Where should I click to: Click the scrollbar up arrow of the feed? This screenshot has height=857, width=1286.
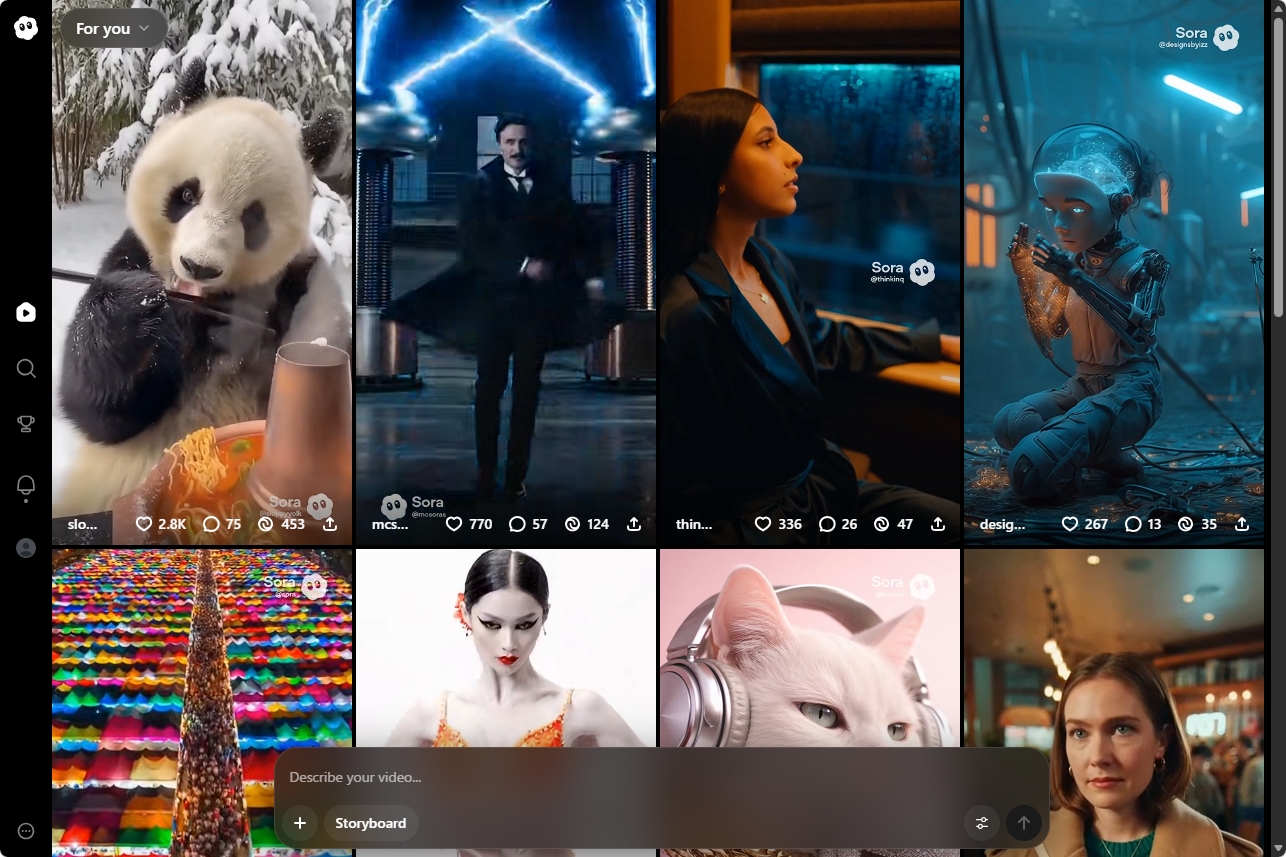click(x=1277, y=9)
